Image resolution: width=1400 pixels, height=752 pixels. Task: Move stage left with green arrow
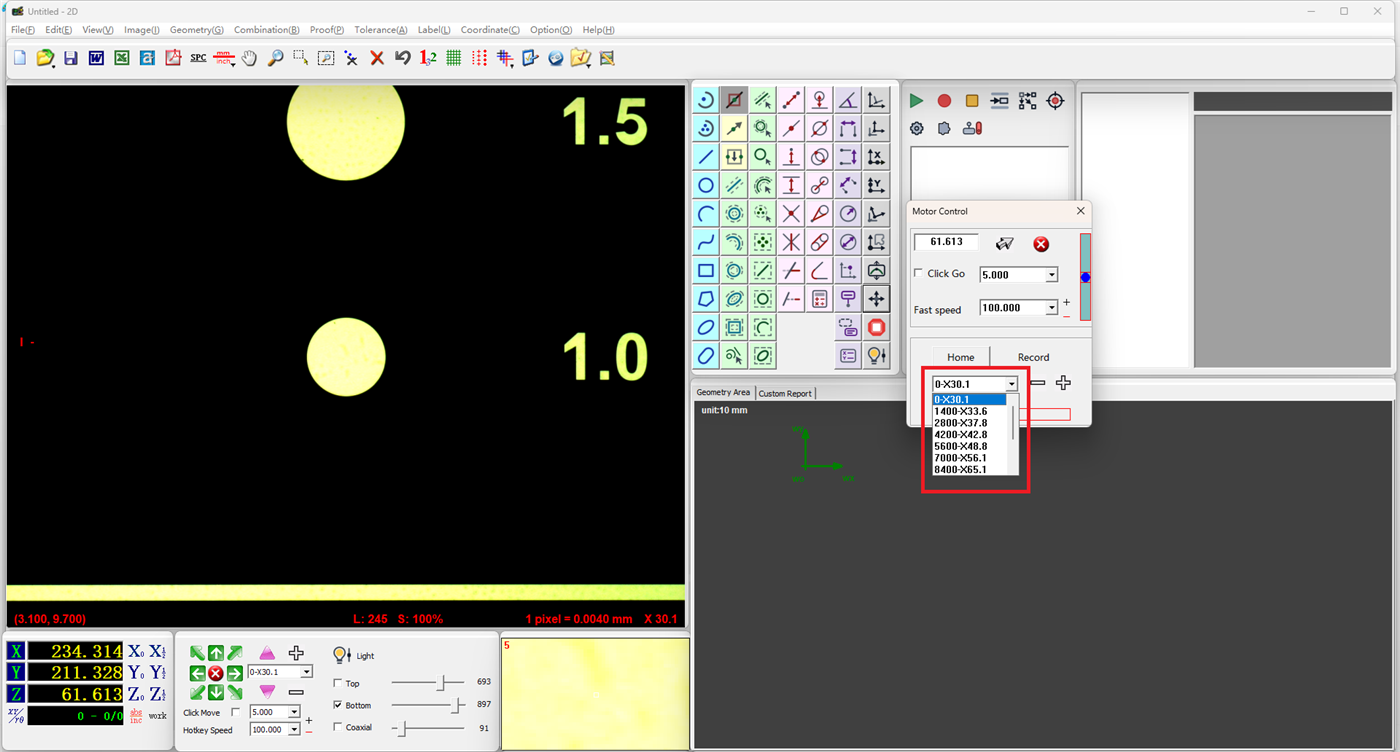pos(197,673)
